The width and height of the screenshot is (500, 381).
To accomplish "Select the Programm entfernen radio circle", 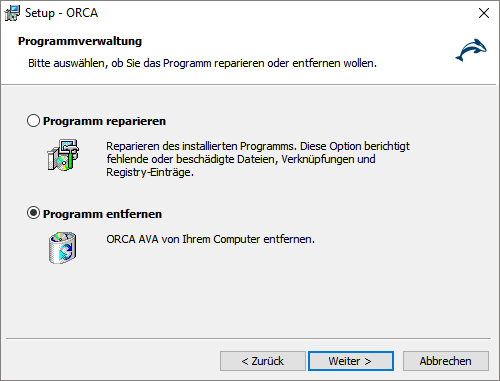I will click(x=33, y=213).
